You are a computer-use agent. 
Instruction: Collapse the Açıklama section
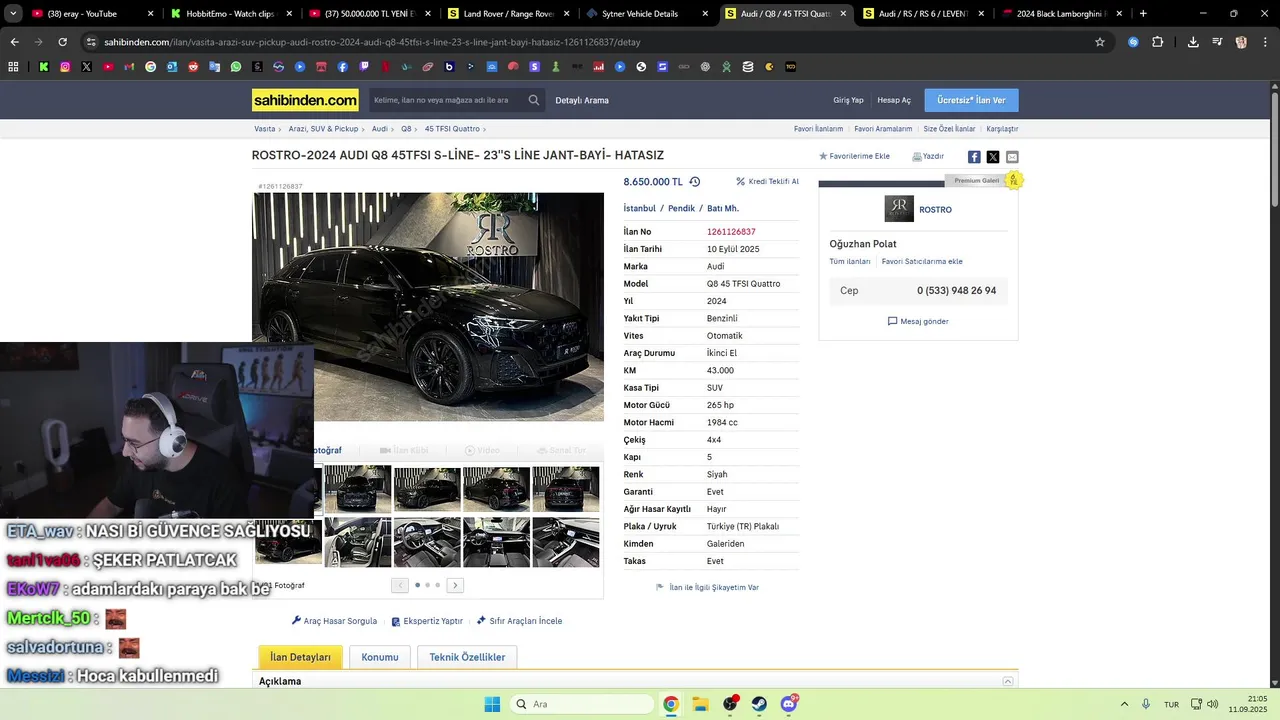(x=1008, y=681)
